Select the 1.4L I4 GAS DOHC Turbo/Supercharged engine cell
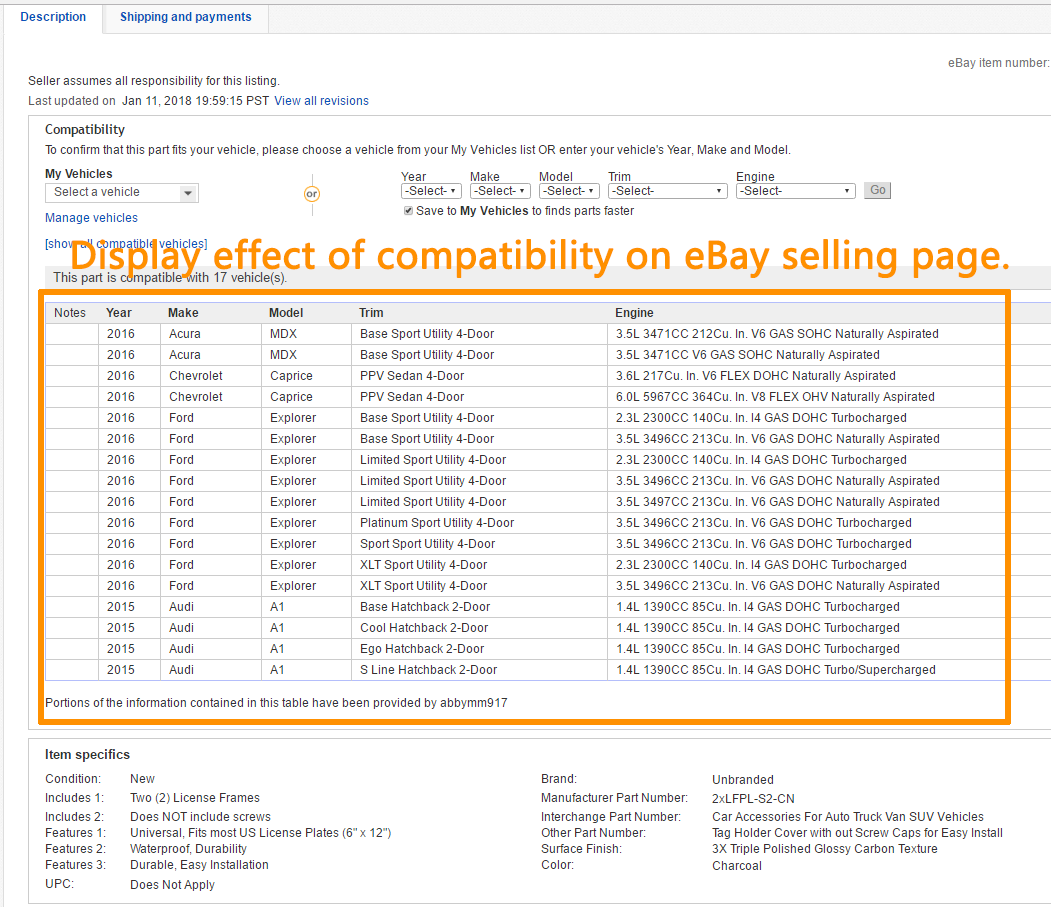1051x907 pixels. tap(776, 670)
